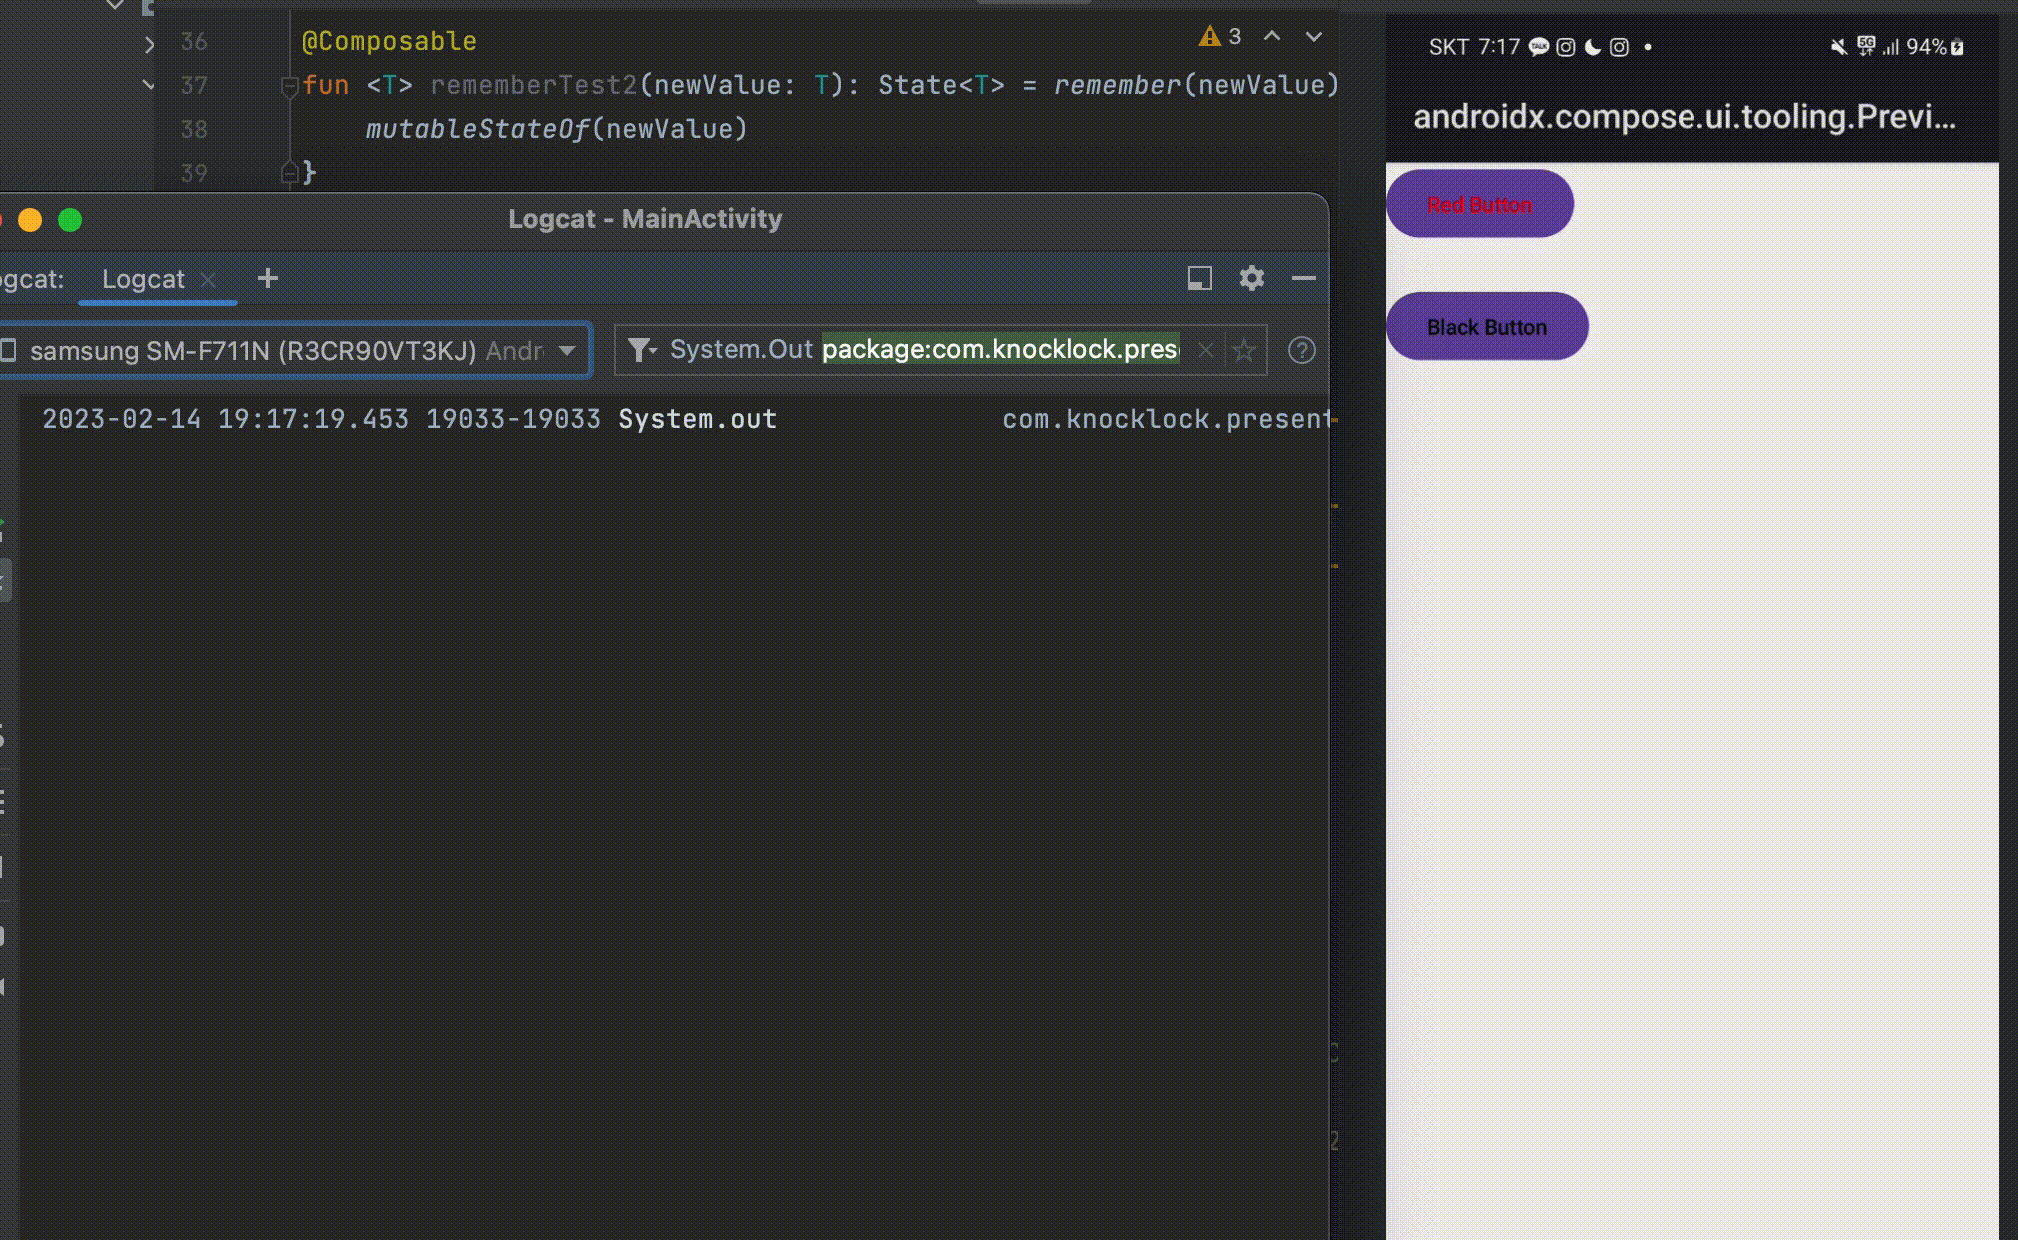Image resolution: width=2018 pixels, height=1240 pixels.
Task: Hide the Logcat panel with minus icon
Action: pos(1303,278)
